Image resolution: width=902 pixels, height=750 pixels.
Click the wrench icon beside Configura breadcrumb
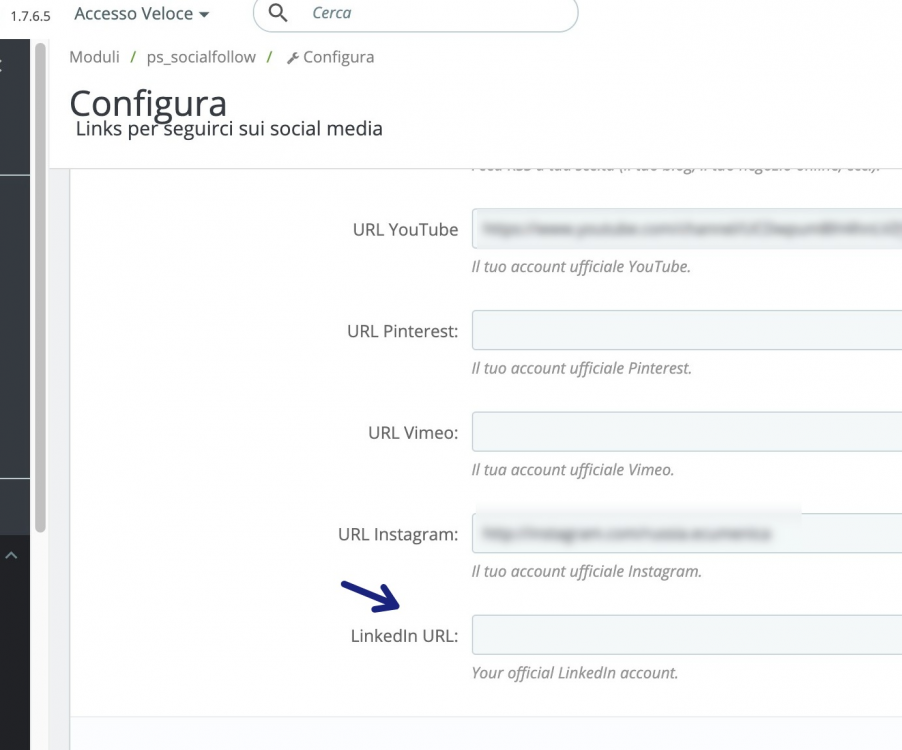coord(293,58)
